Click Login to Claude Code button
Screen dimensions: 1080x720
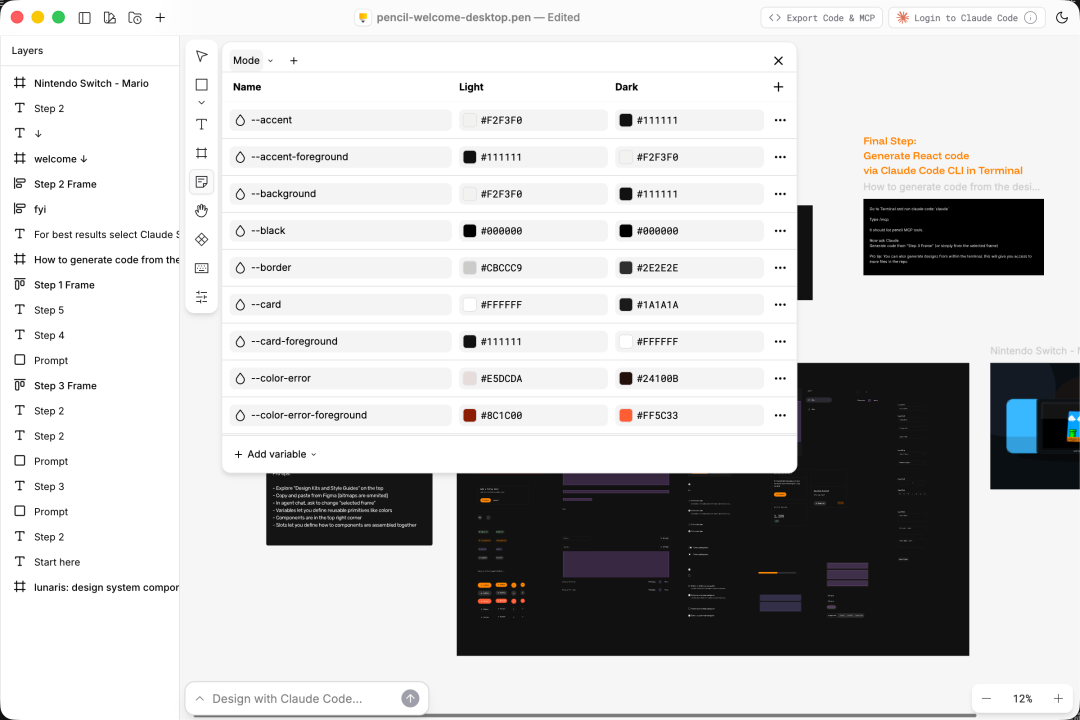[966, 18]
